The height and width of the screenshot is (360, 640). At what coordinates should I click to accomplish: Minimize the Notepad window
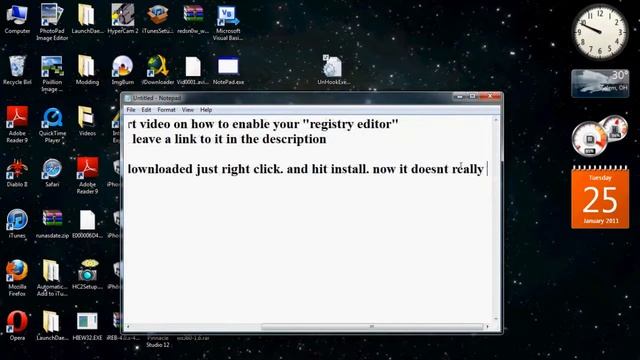click(x=460, y=97)
